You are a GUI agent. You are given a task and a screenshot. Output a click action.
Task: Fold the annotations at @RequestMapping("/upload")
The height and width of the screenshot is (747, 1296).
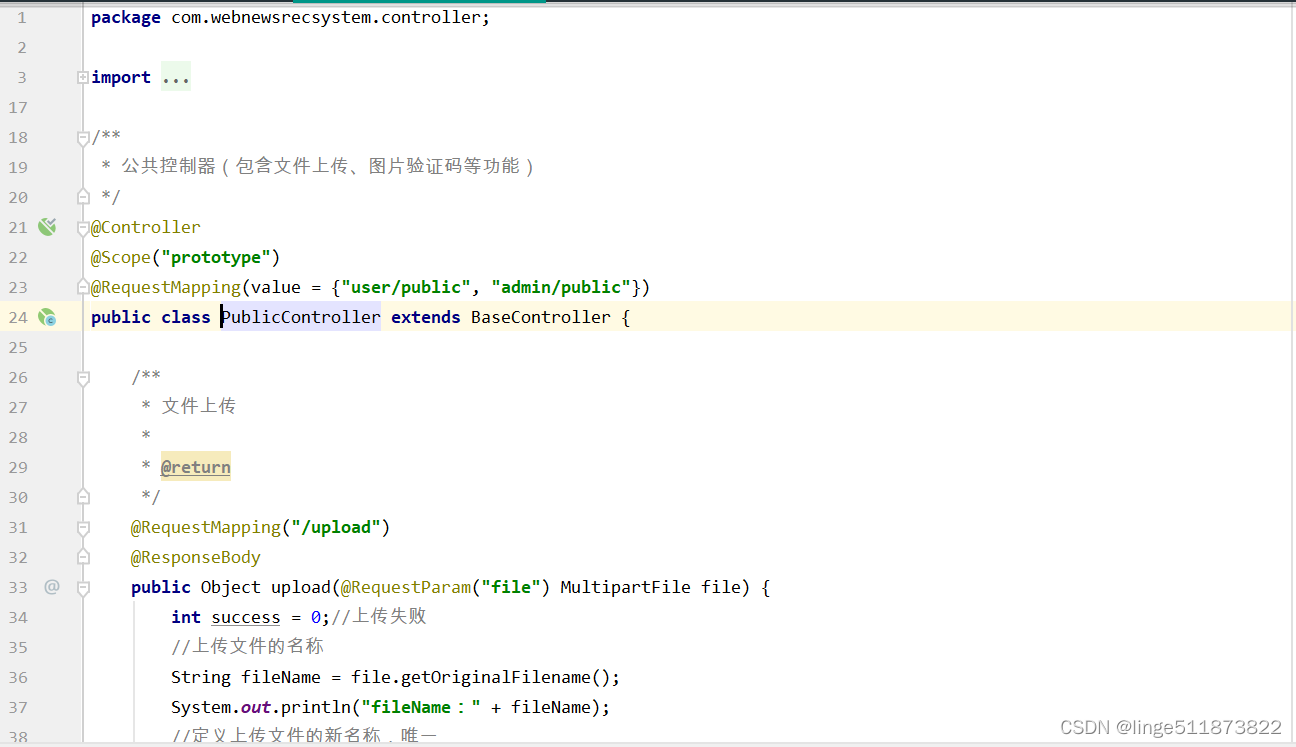click(x=83, y=528)
